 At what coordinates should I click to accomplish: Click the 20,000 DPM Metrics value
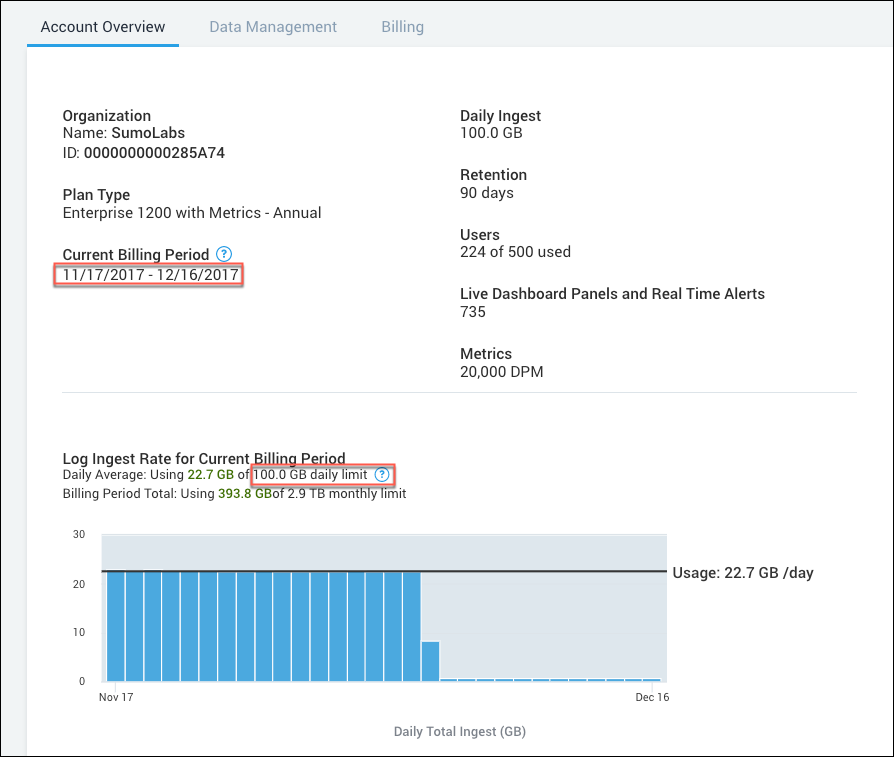(x=503, y=371)
